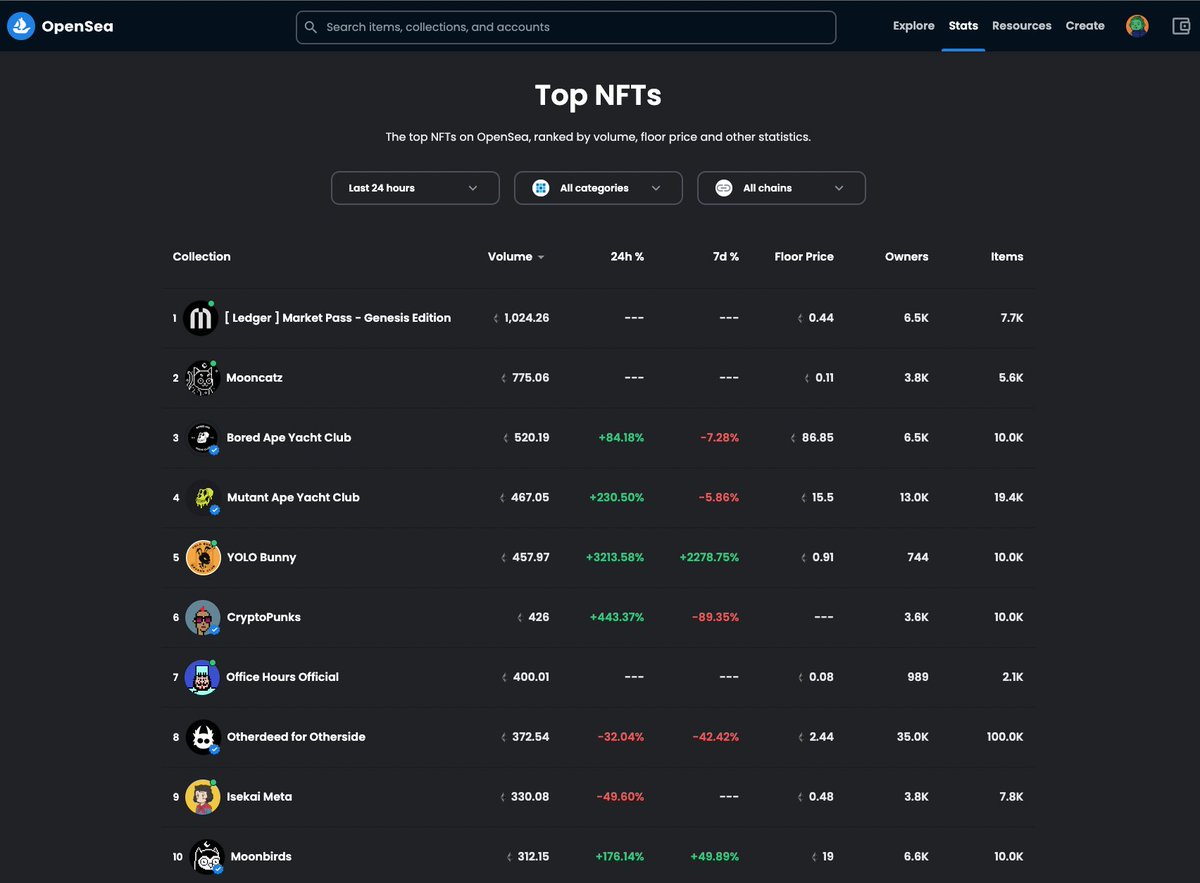
Task: Open the Explore menu
Action: (x=914, y=26)
